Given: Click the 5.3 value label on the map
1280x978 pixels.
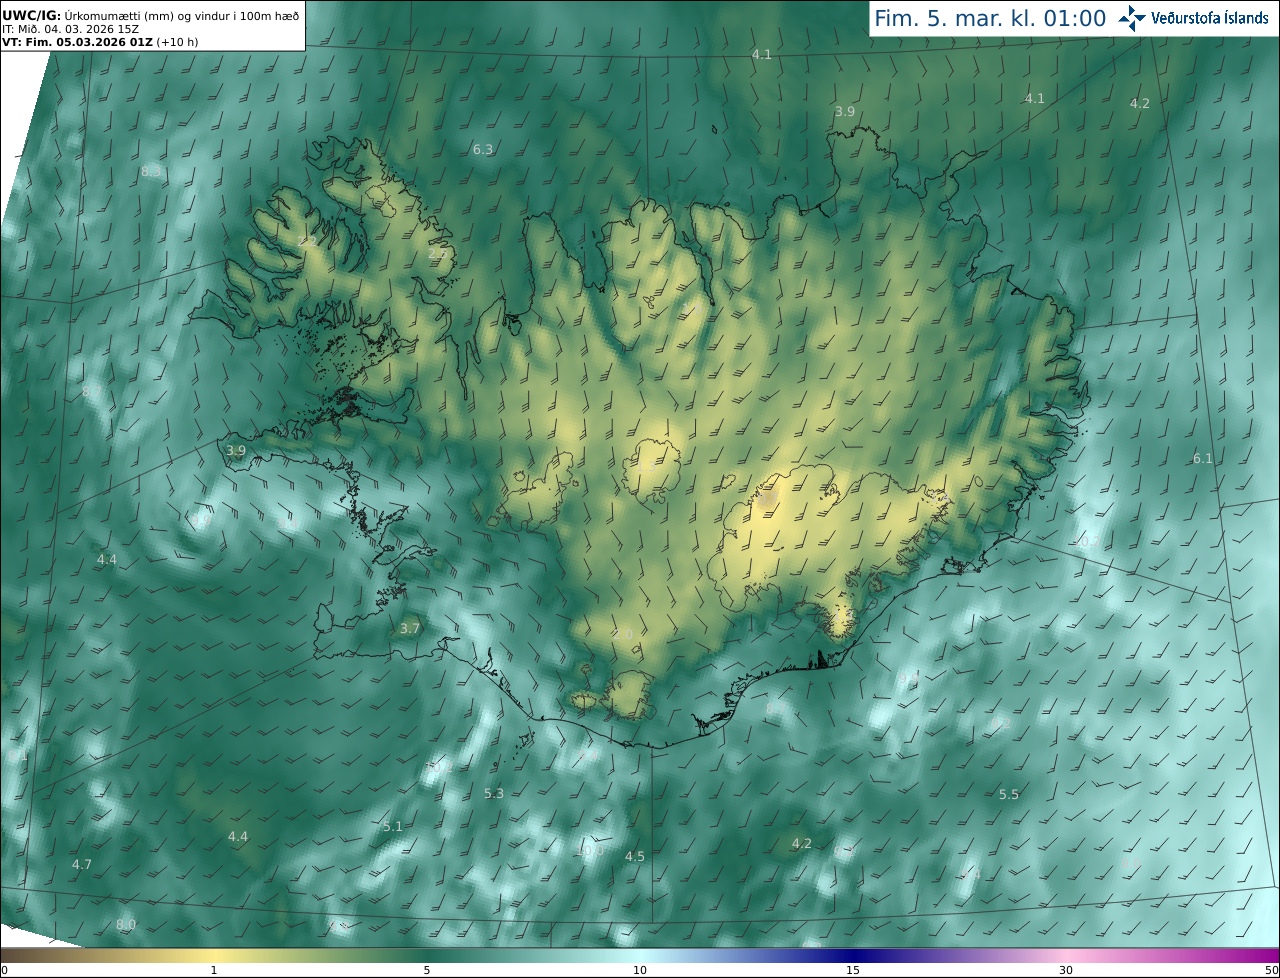Looking at the screenshot, I should (494, 793).
